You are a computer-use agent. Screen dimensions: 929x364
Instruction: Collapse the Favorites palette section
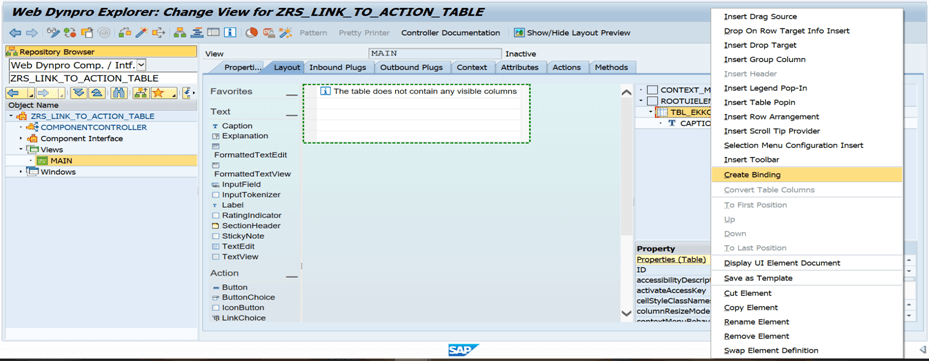[x=291, y=94]
